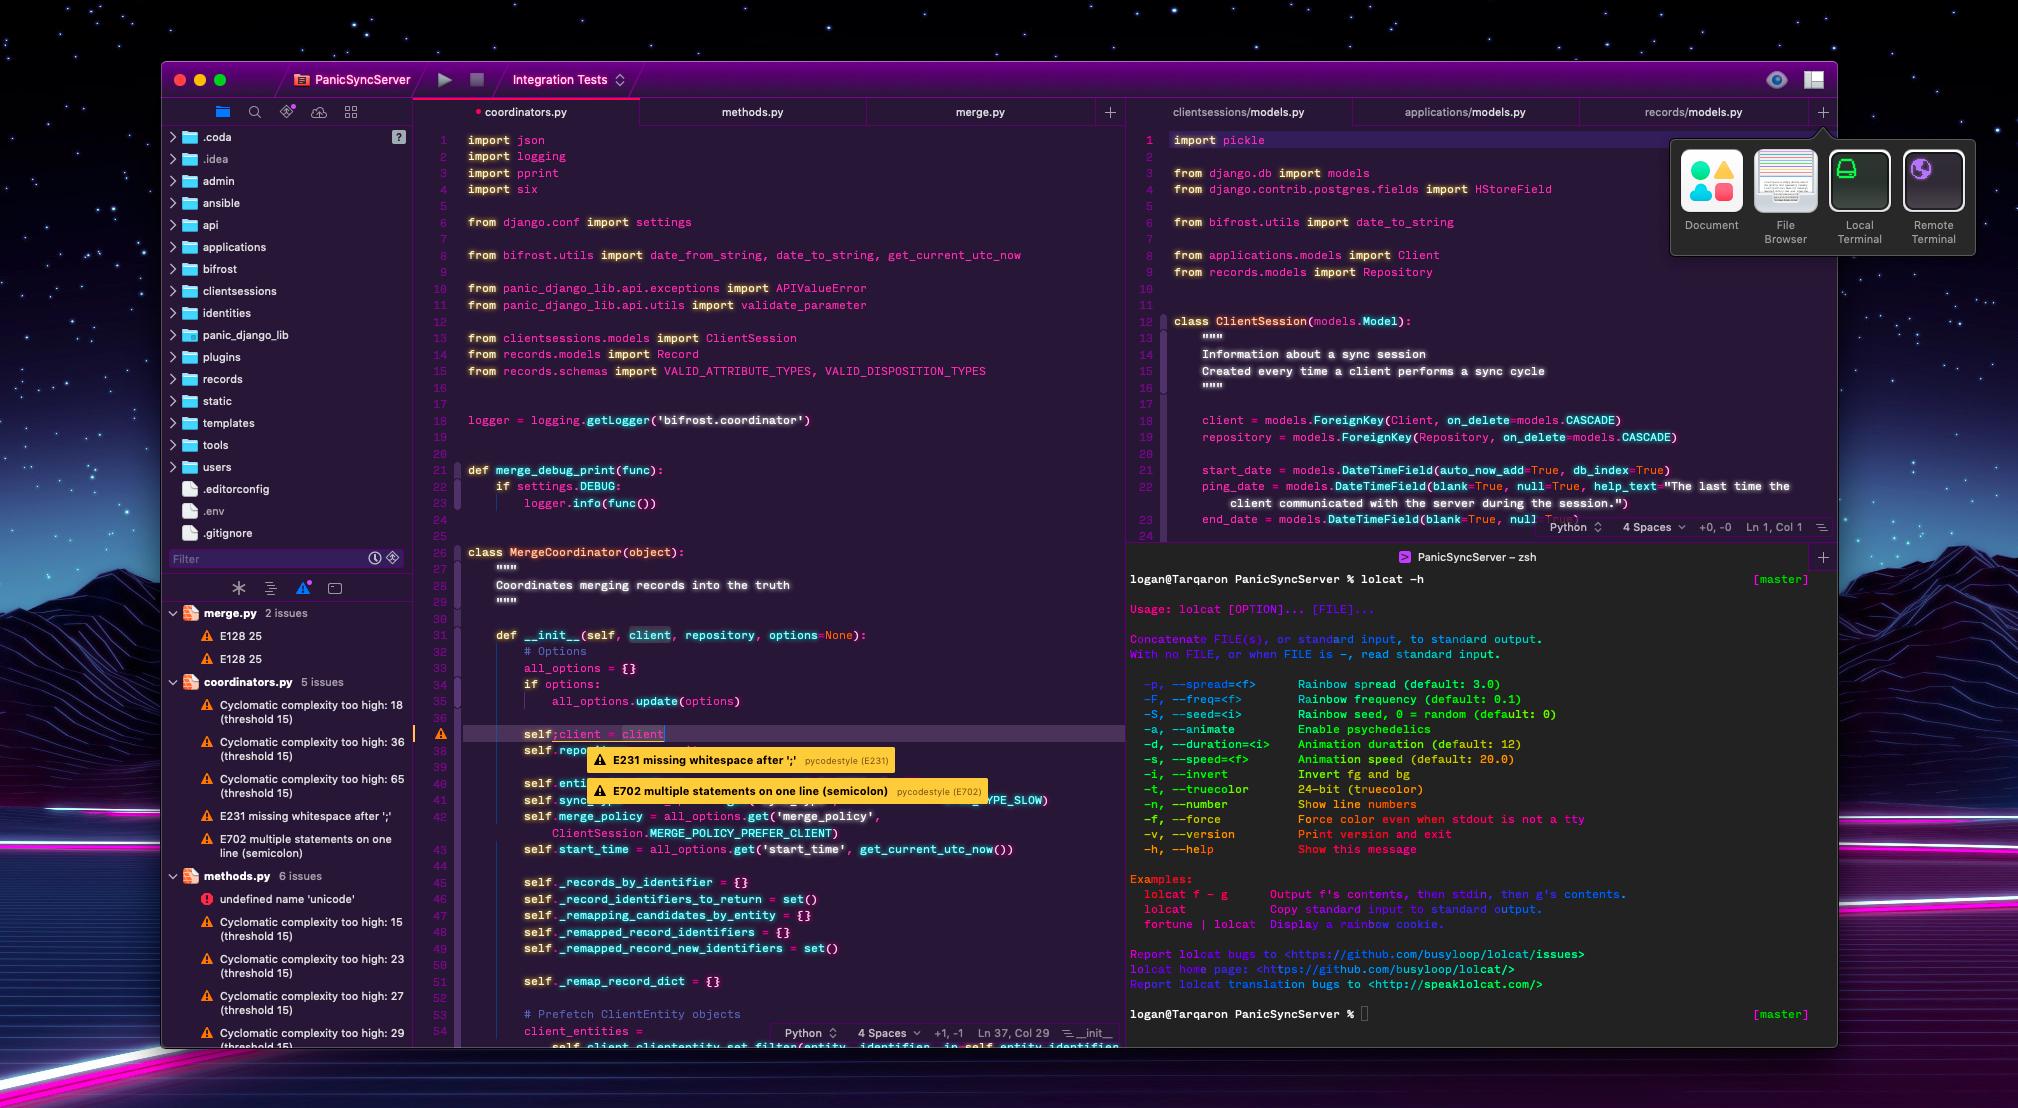Image resolution: width=2018 pixels, height=1108 pixels.
Task: Open the search sidebar with the magnifier icon
Action: tap(255, 112)
